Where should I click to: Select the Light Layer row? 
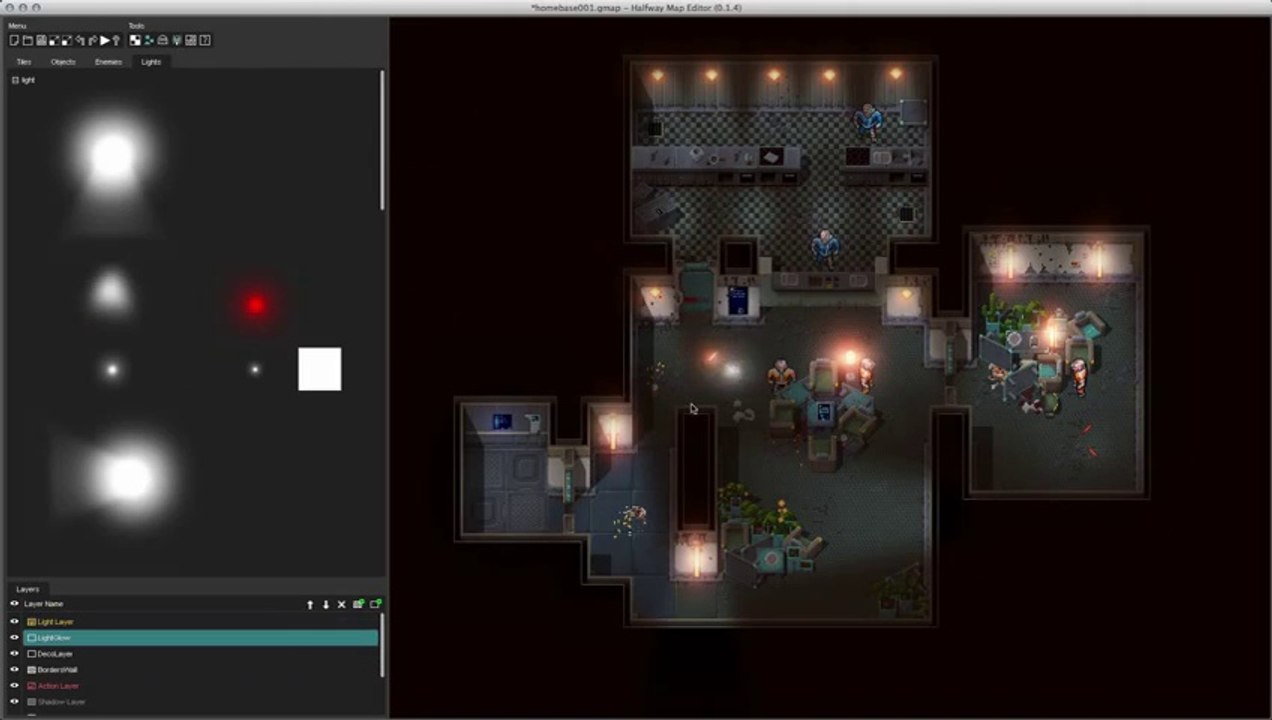coord(201,622)
